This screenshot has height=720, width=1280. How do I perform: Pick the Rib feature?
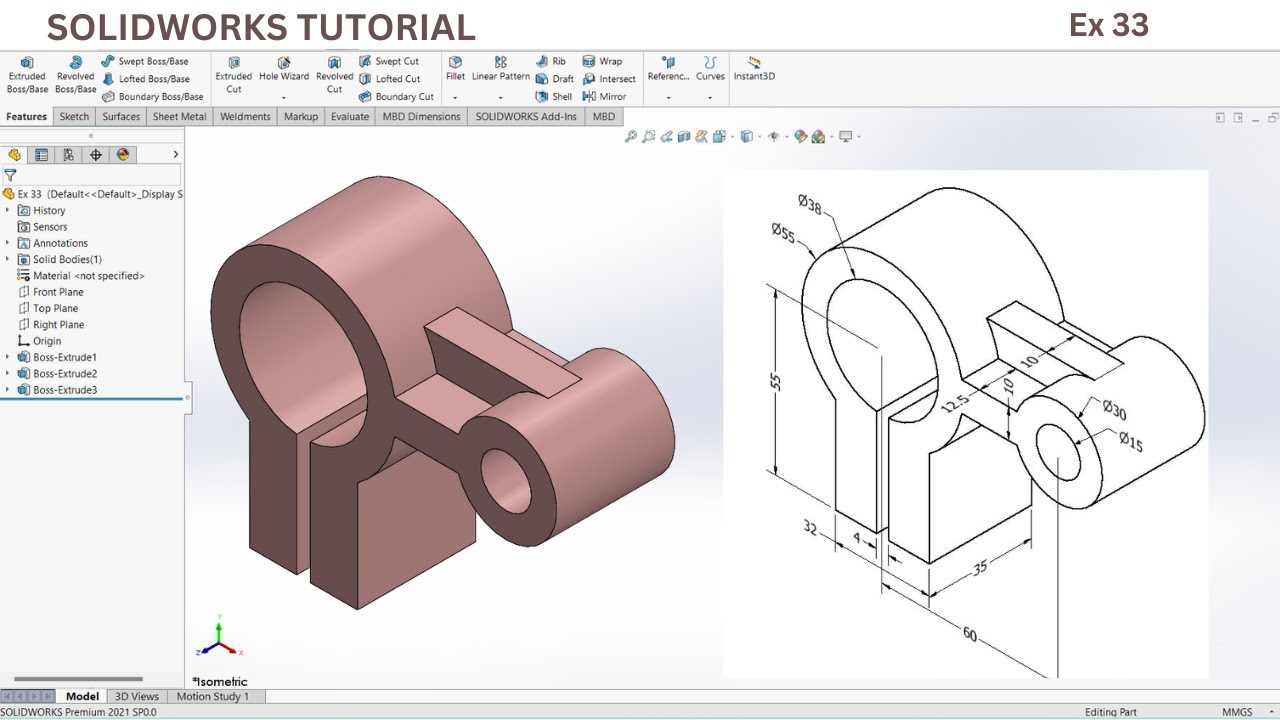pos(550,61)
